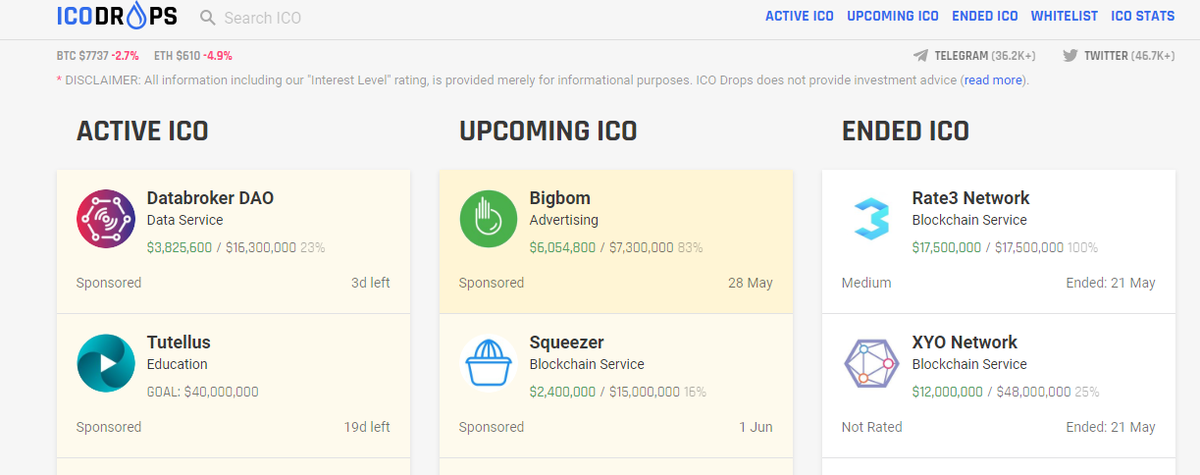This screenshot has width=1200, height=475.
Task: Navigate to Ended ICO in the header
Action: 985,16
